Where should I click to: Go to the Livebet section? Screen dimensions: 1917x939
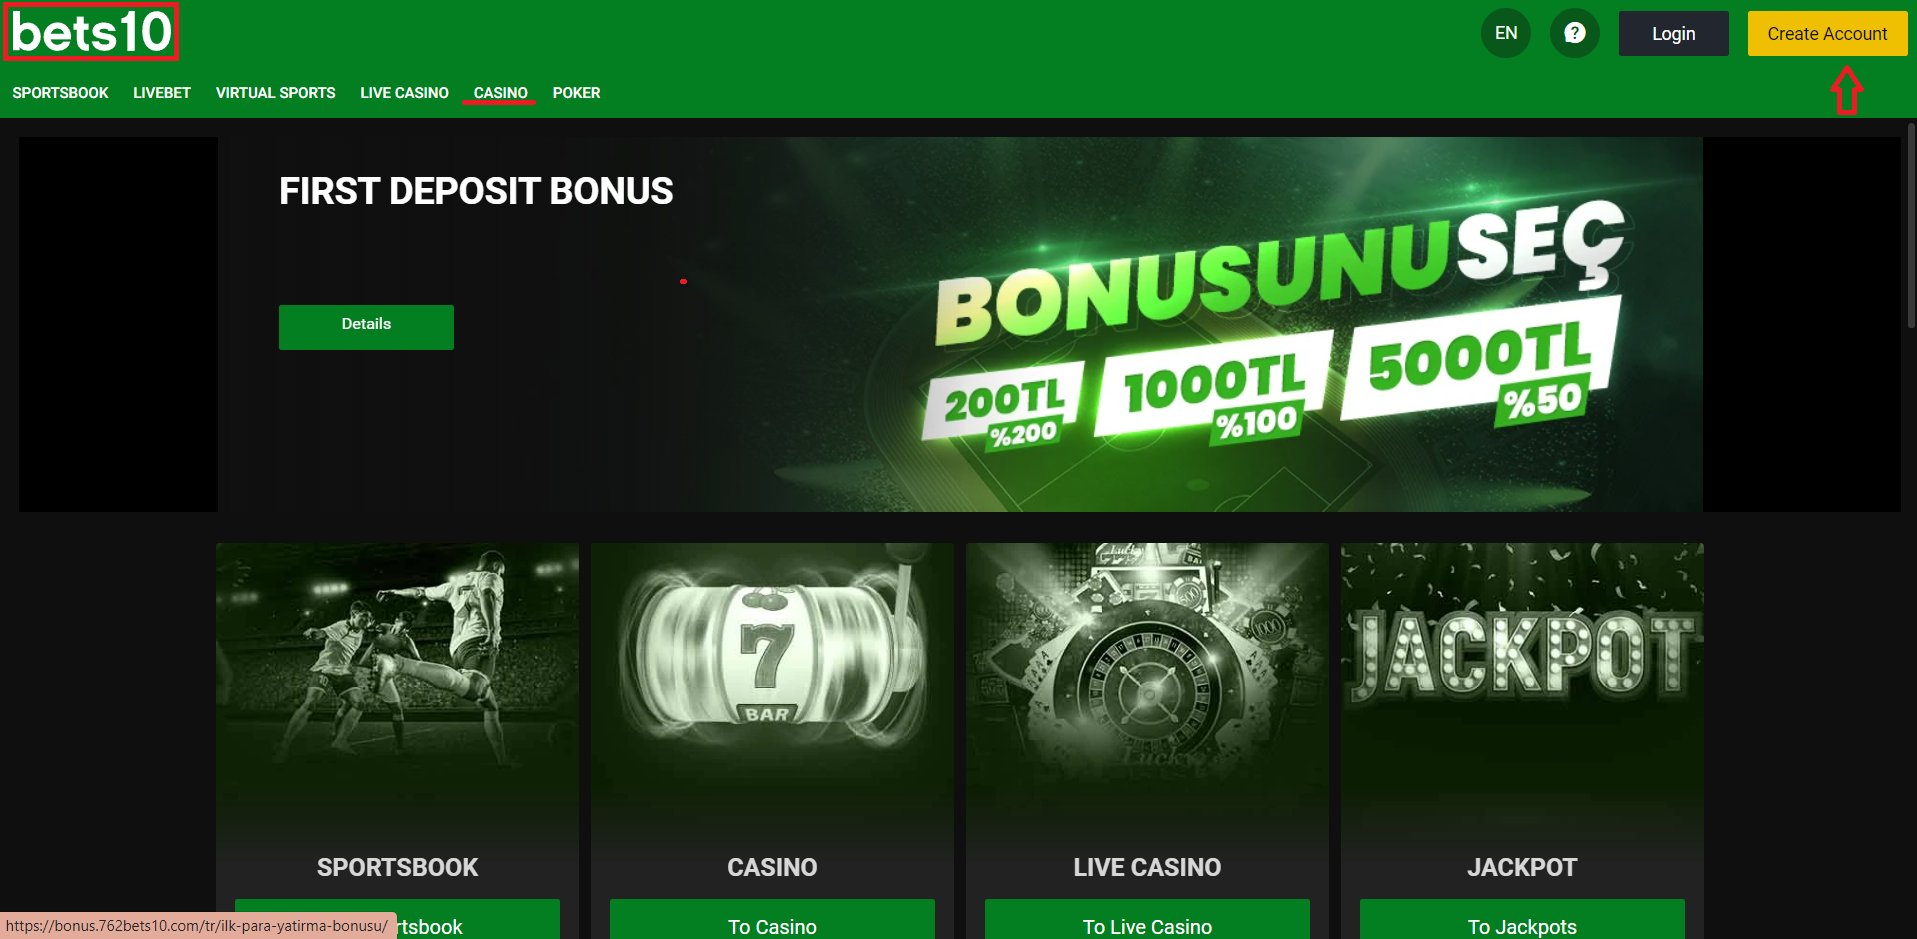(162, 93)
